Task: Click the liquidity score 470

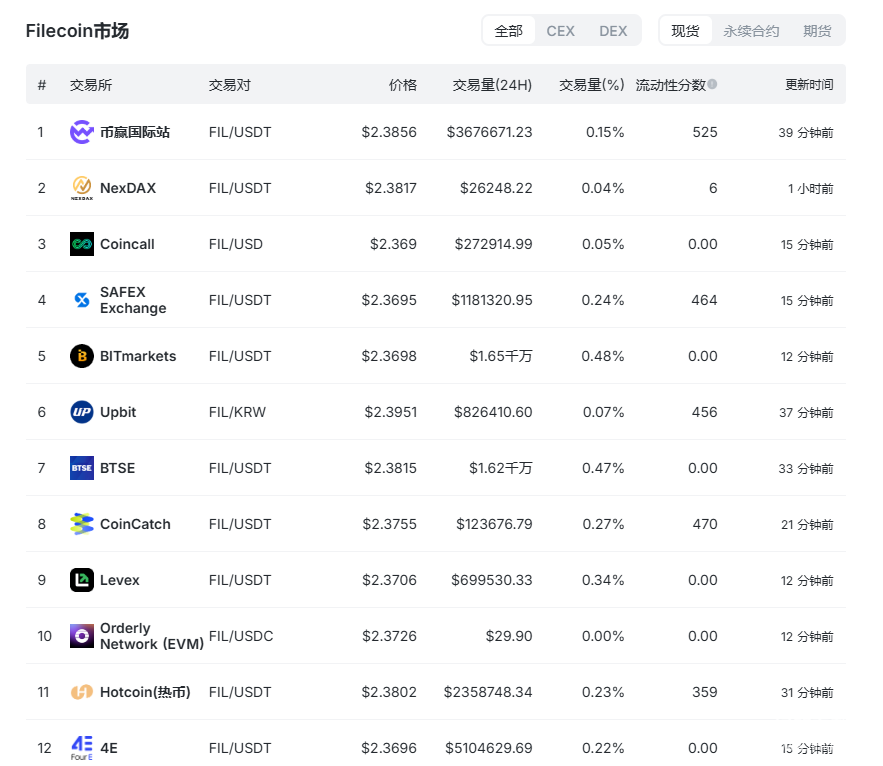Action: tap(705, 524)
